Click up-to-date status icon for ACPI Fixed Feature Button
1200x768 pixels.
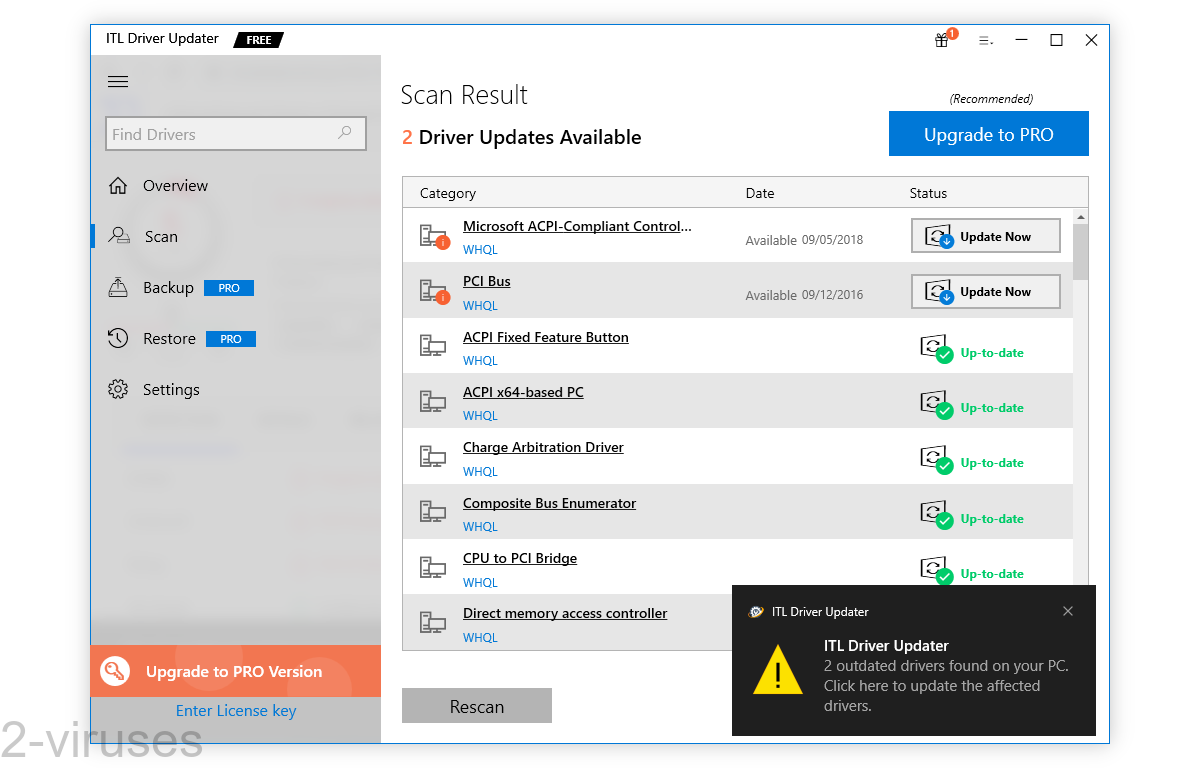936,349
